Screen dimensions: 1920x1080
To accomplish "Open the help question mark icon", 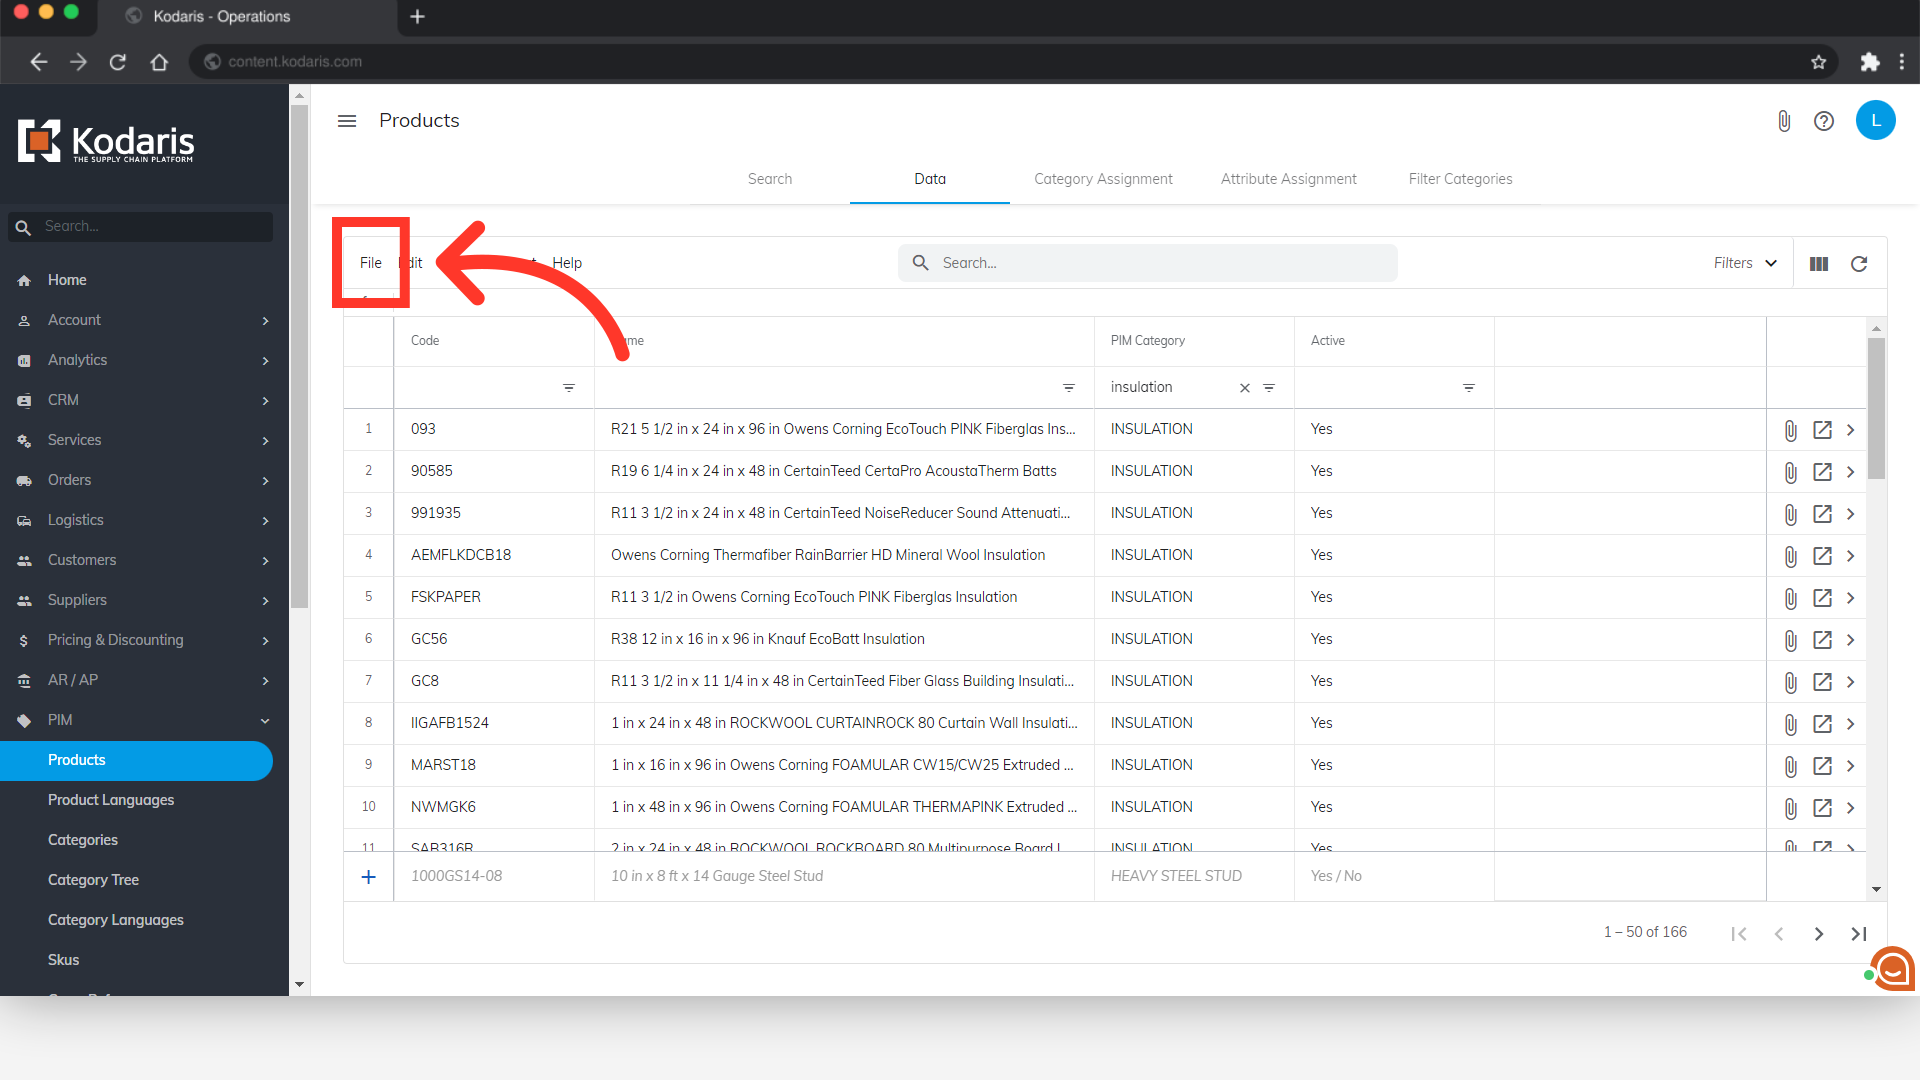I will tap(1824, 121).
